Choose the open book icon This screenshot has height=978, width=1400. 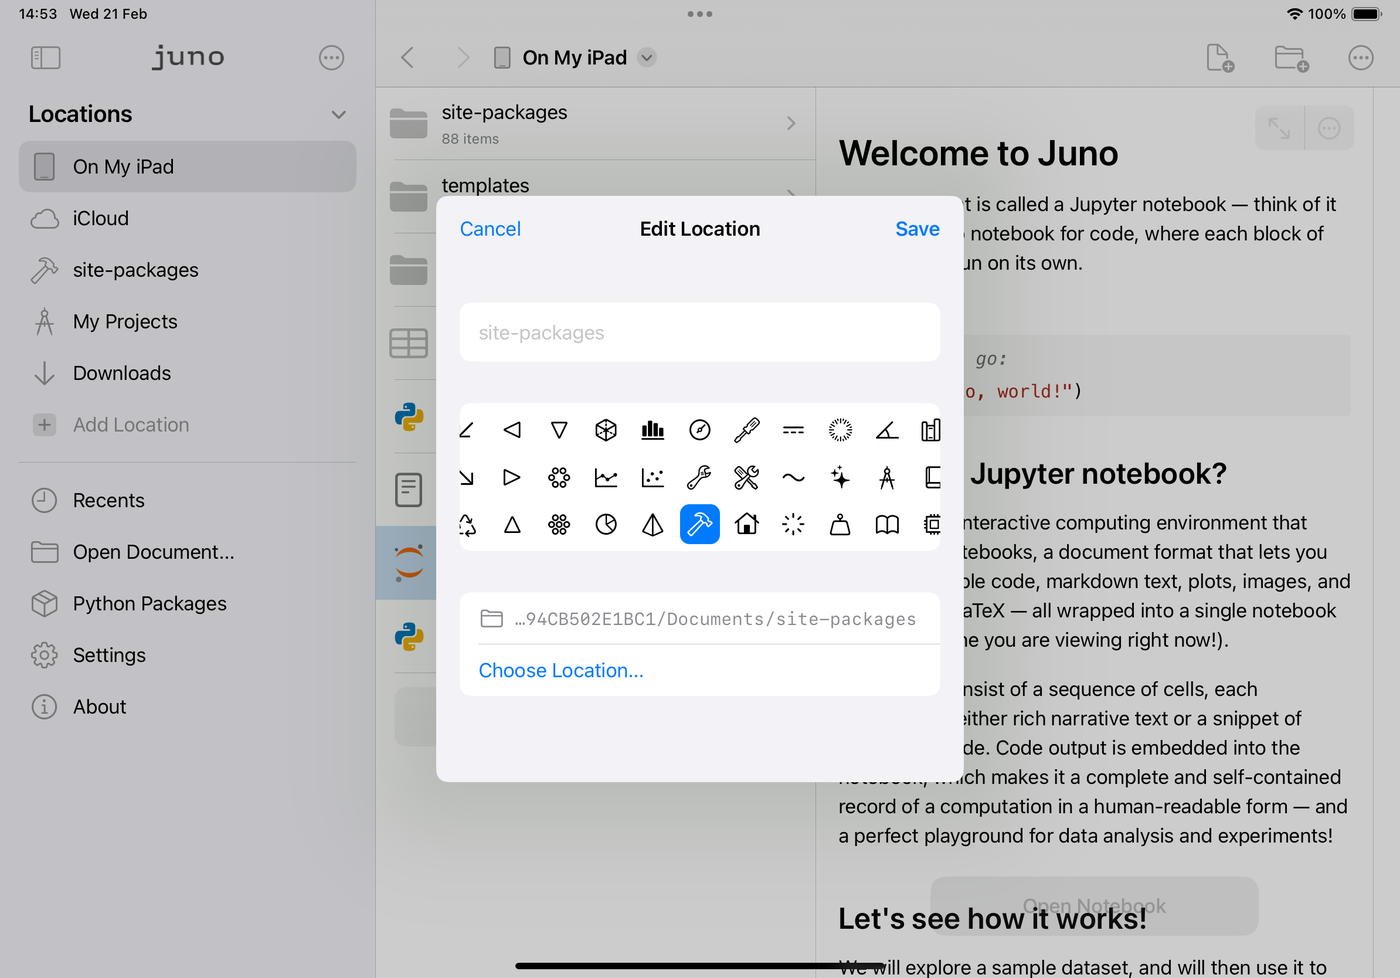pos(887,524)
